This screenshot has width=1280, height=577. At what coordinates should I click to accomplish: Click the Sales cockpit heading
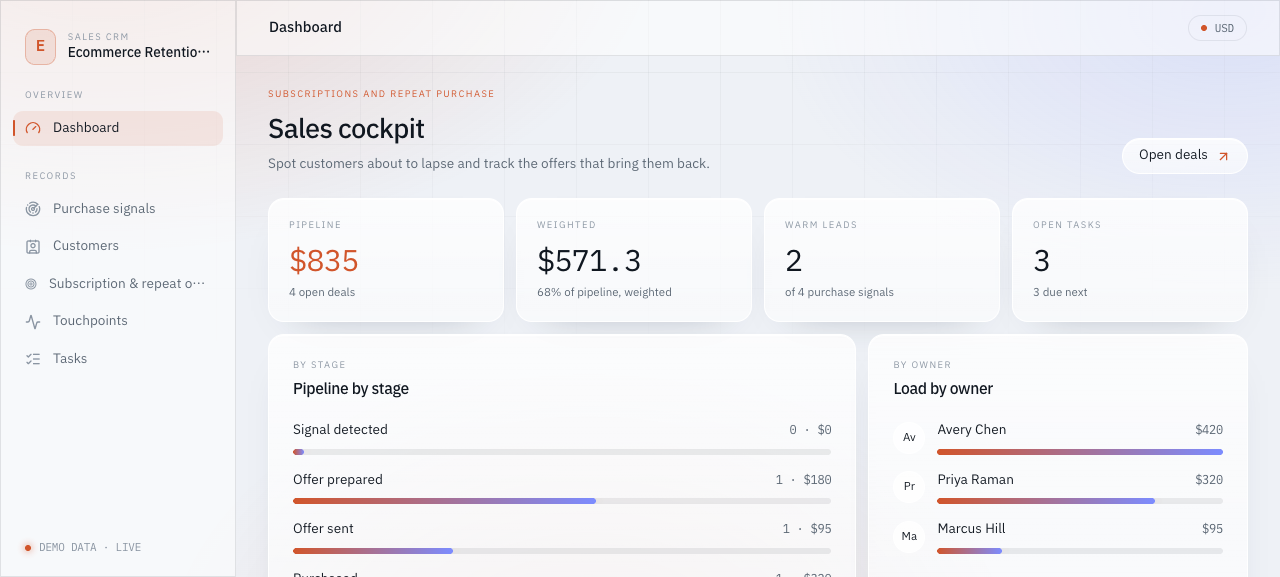(346, 129)
